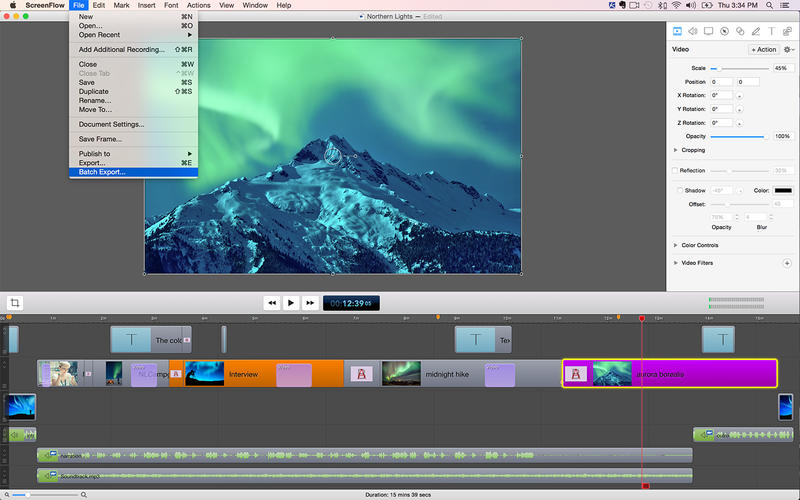Expand the Color Controls section
800x500 pixels.
tap(675, 245)
